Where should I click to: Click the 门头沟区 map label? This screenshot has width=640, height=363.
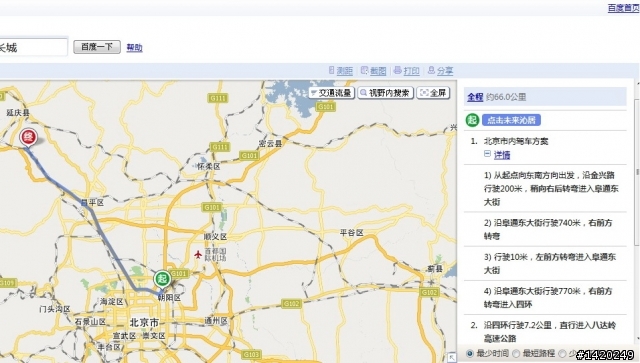[55, 309]
